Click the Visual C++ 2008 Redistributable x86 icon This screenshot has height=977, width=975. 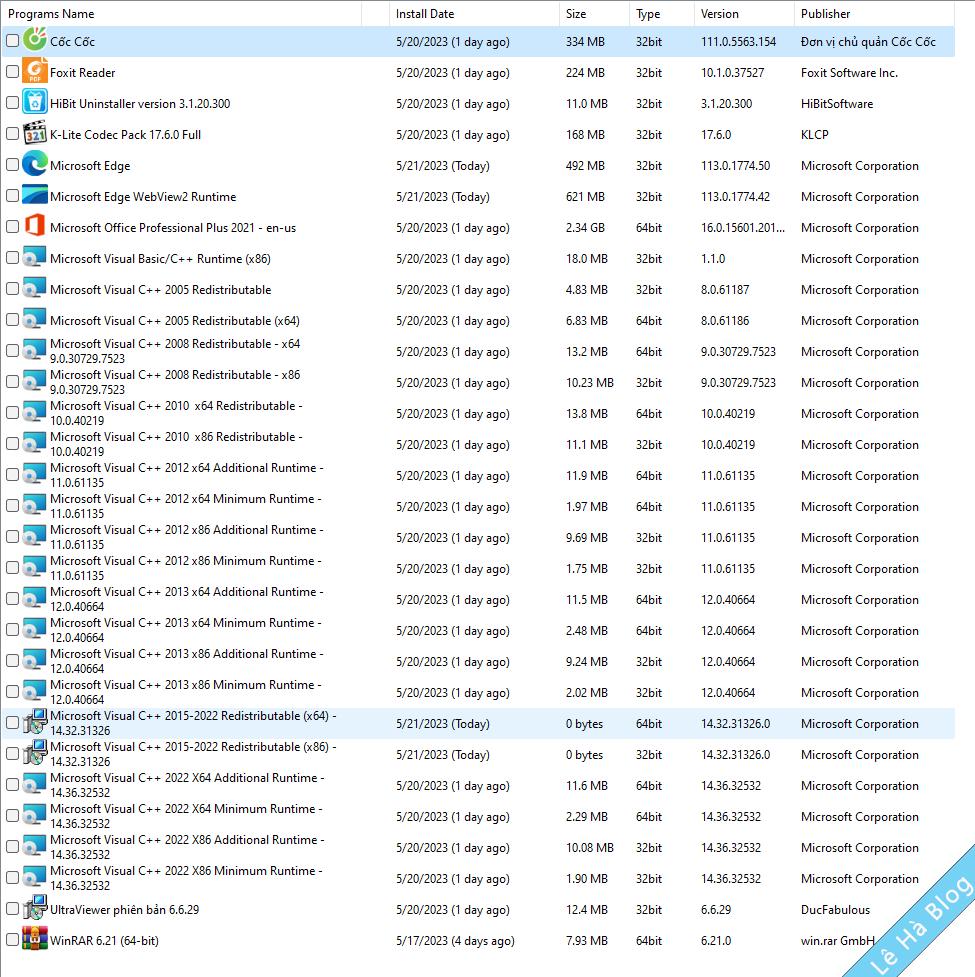(35, 381)
